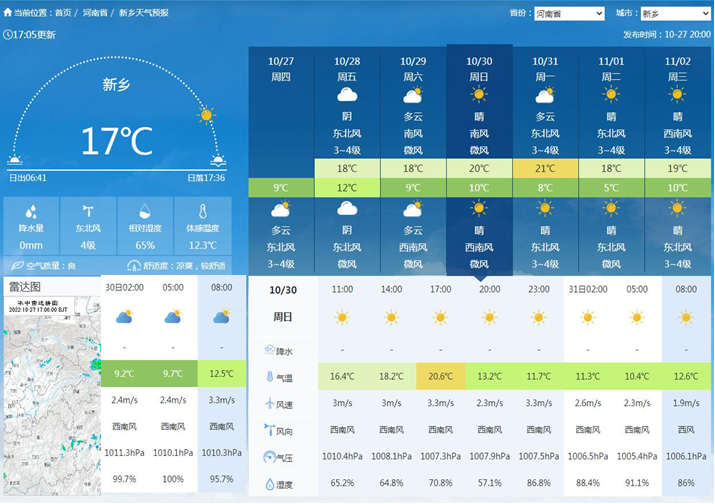Click the sunset icon above 日落17:36
Screen dimensions: 715x504
click(x=218, y=160)
